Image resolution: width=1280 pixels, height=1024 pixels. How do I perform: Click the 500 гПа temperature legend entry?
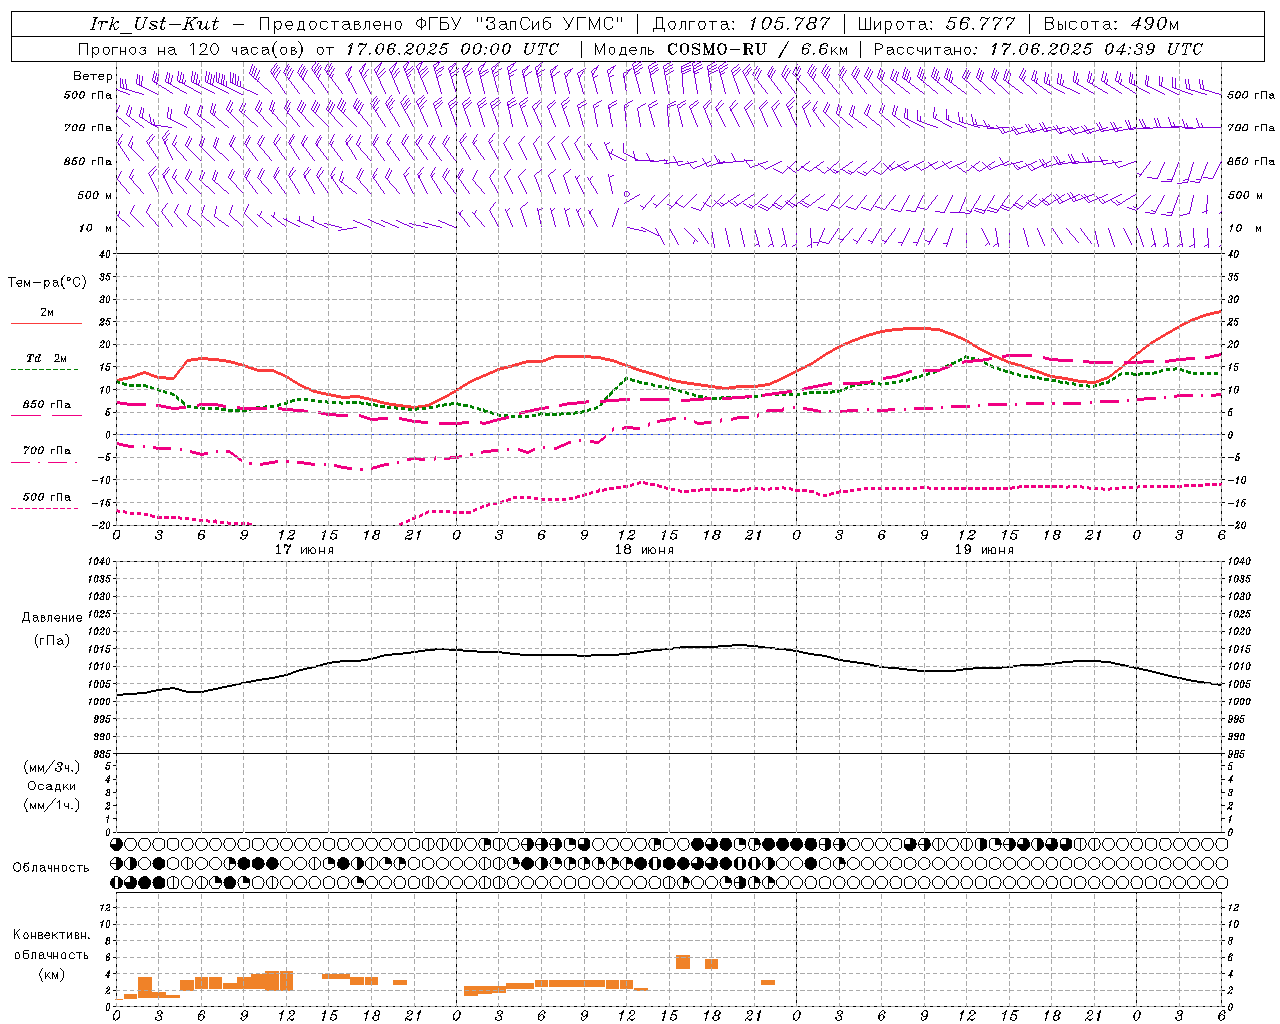(46, 498)
